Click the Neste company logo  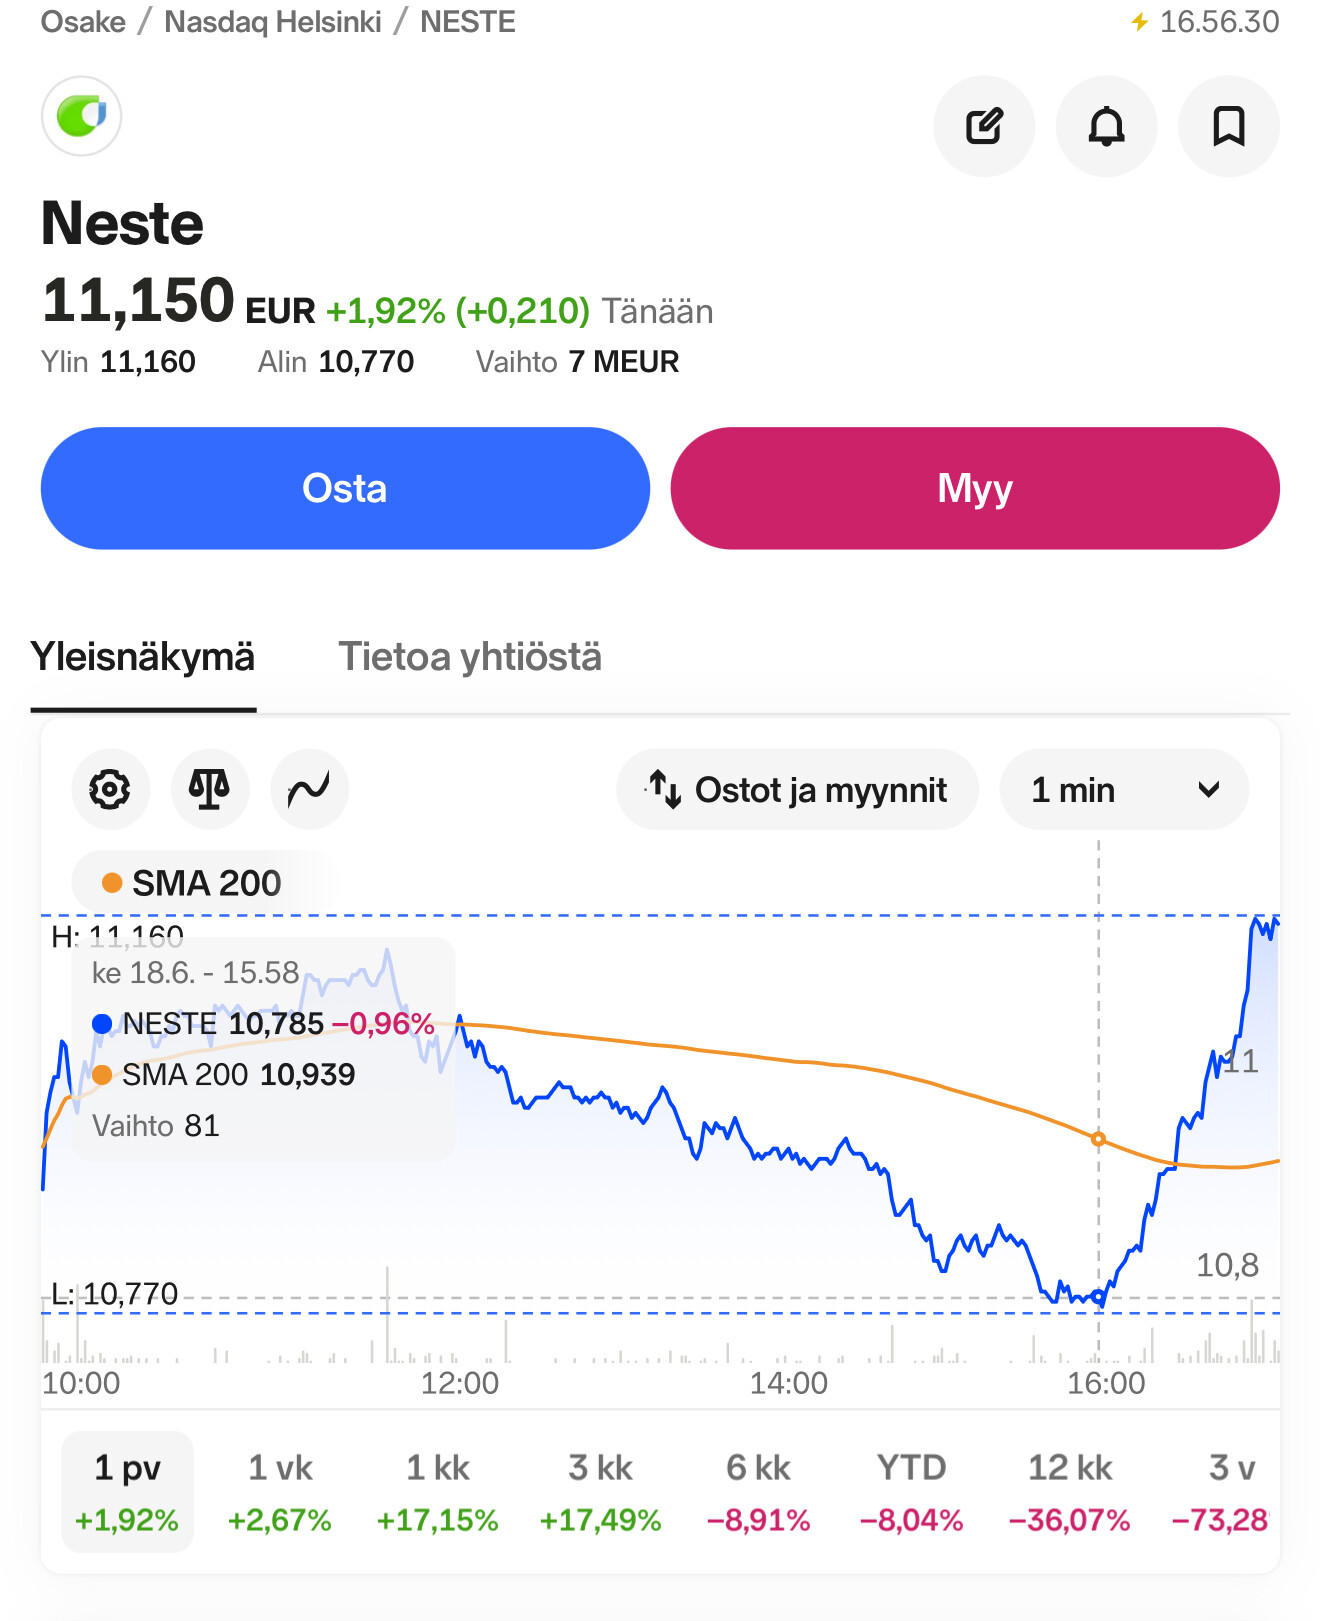[x=81, y=116]
